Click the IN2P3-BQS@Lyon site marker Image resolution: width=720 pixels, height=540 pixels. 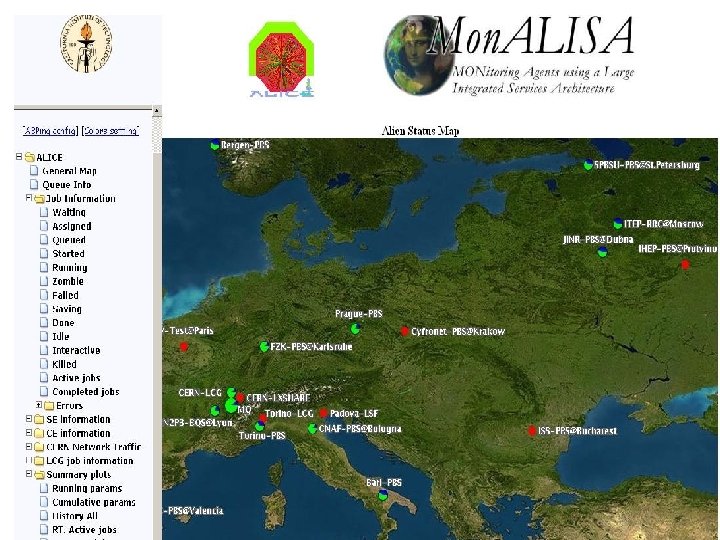[x=215, y=410]
